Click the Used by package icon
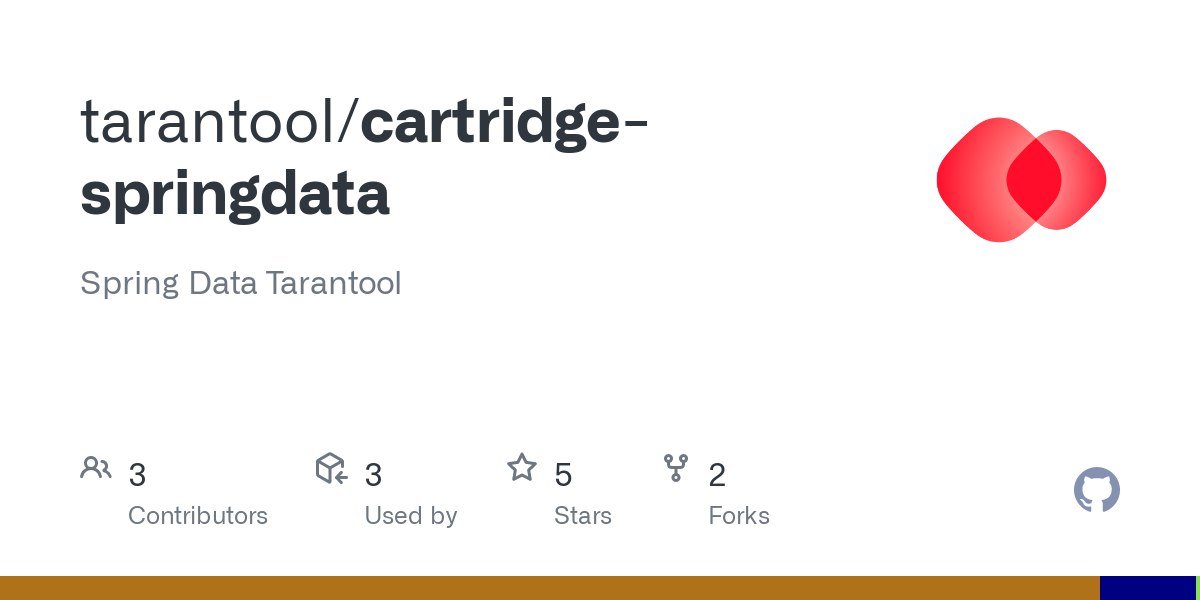 coord(331,468)
